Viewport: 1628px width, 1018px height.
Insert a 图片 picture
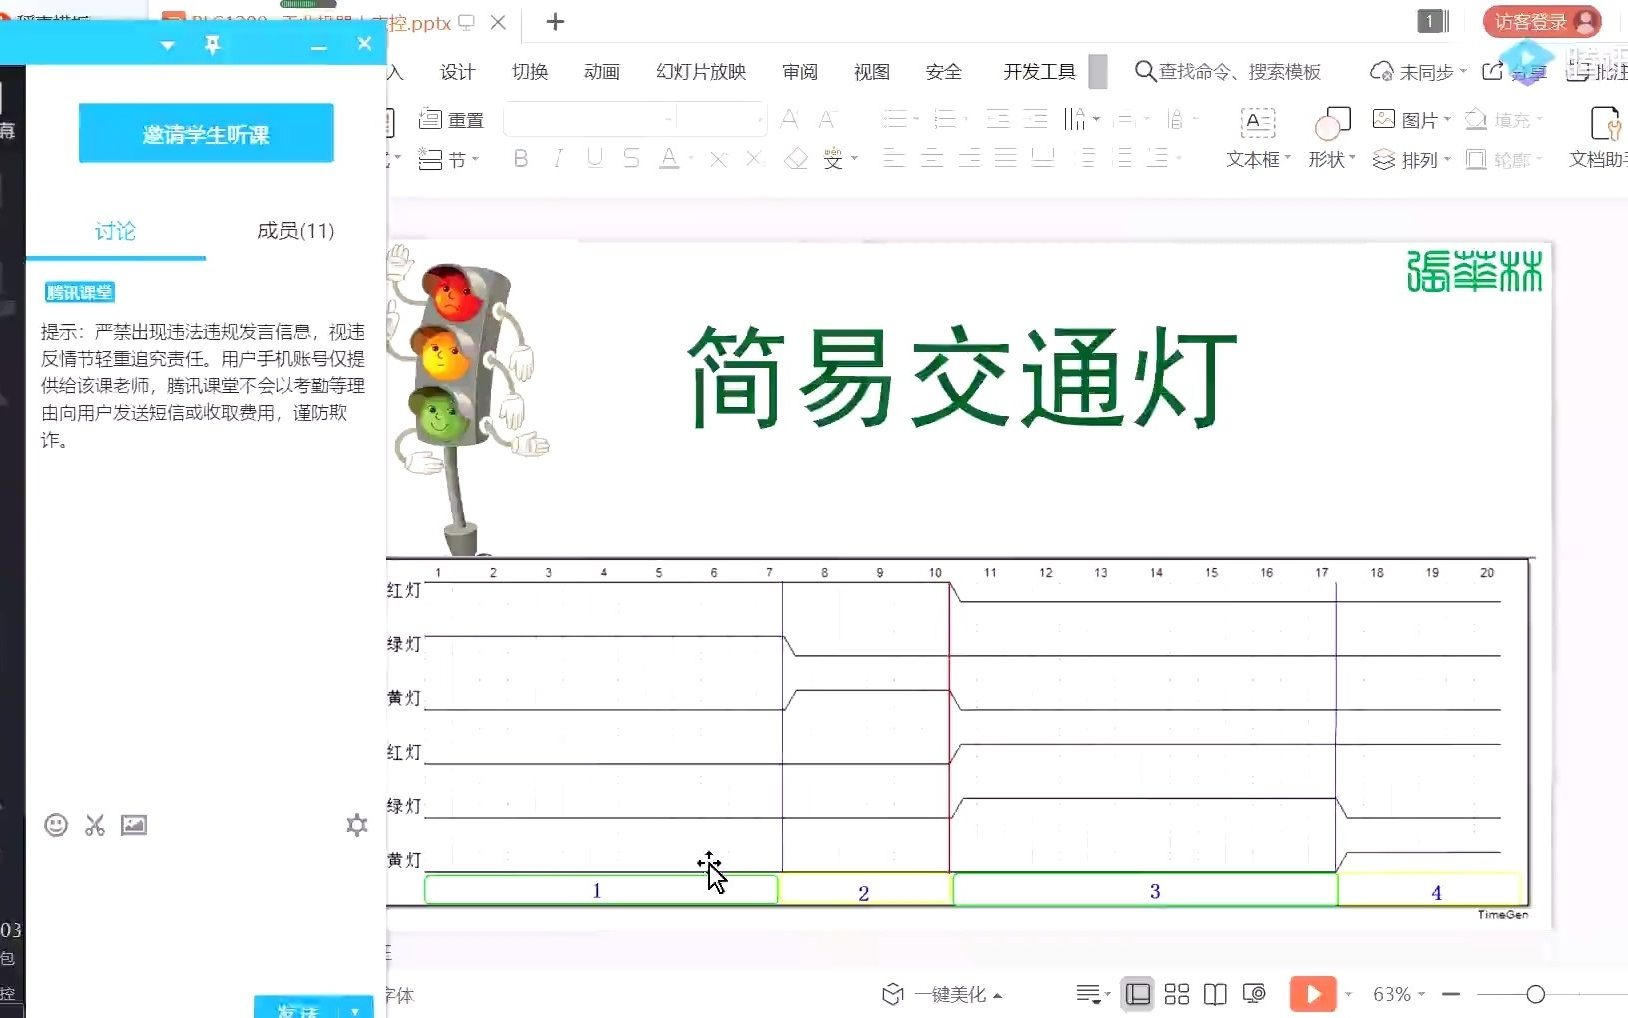1411,120
